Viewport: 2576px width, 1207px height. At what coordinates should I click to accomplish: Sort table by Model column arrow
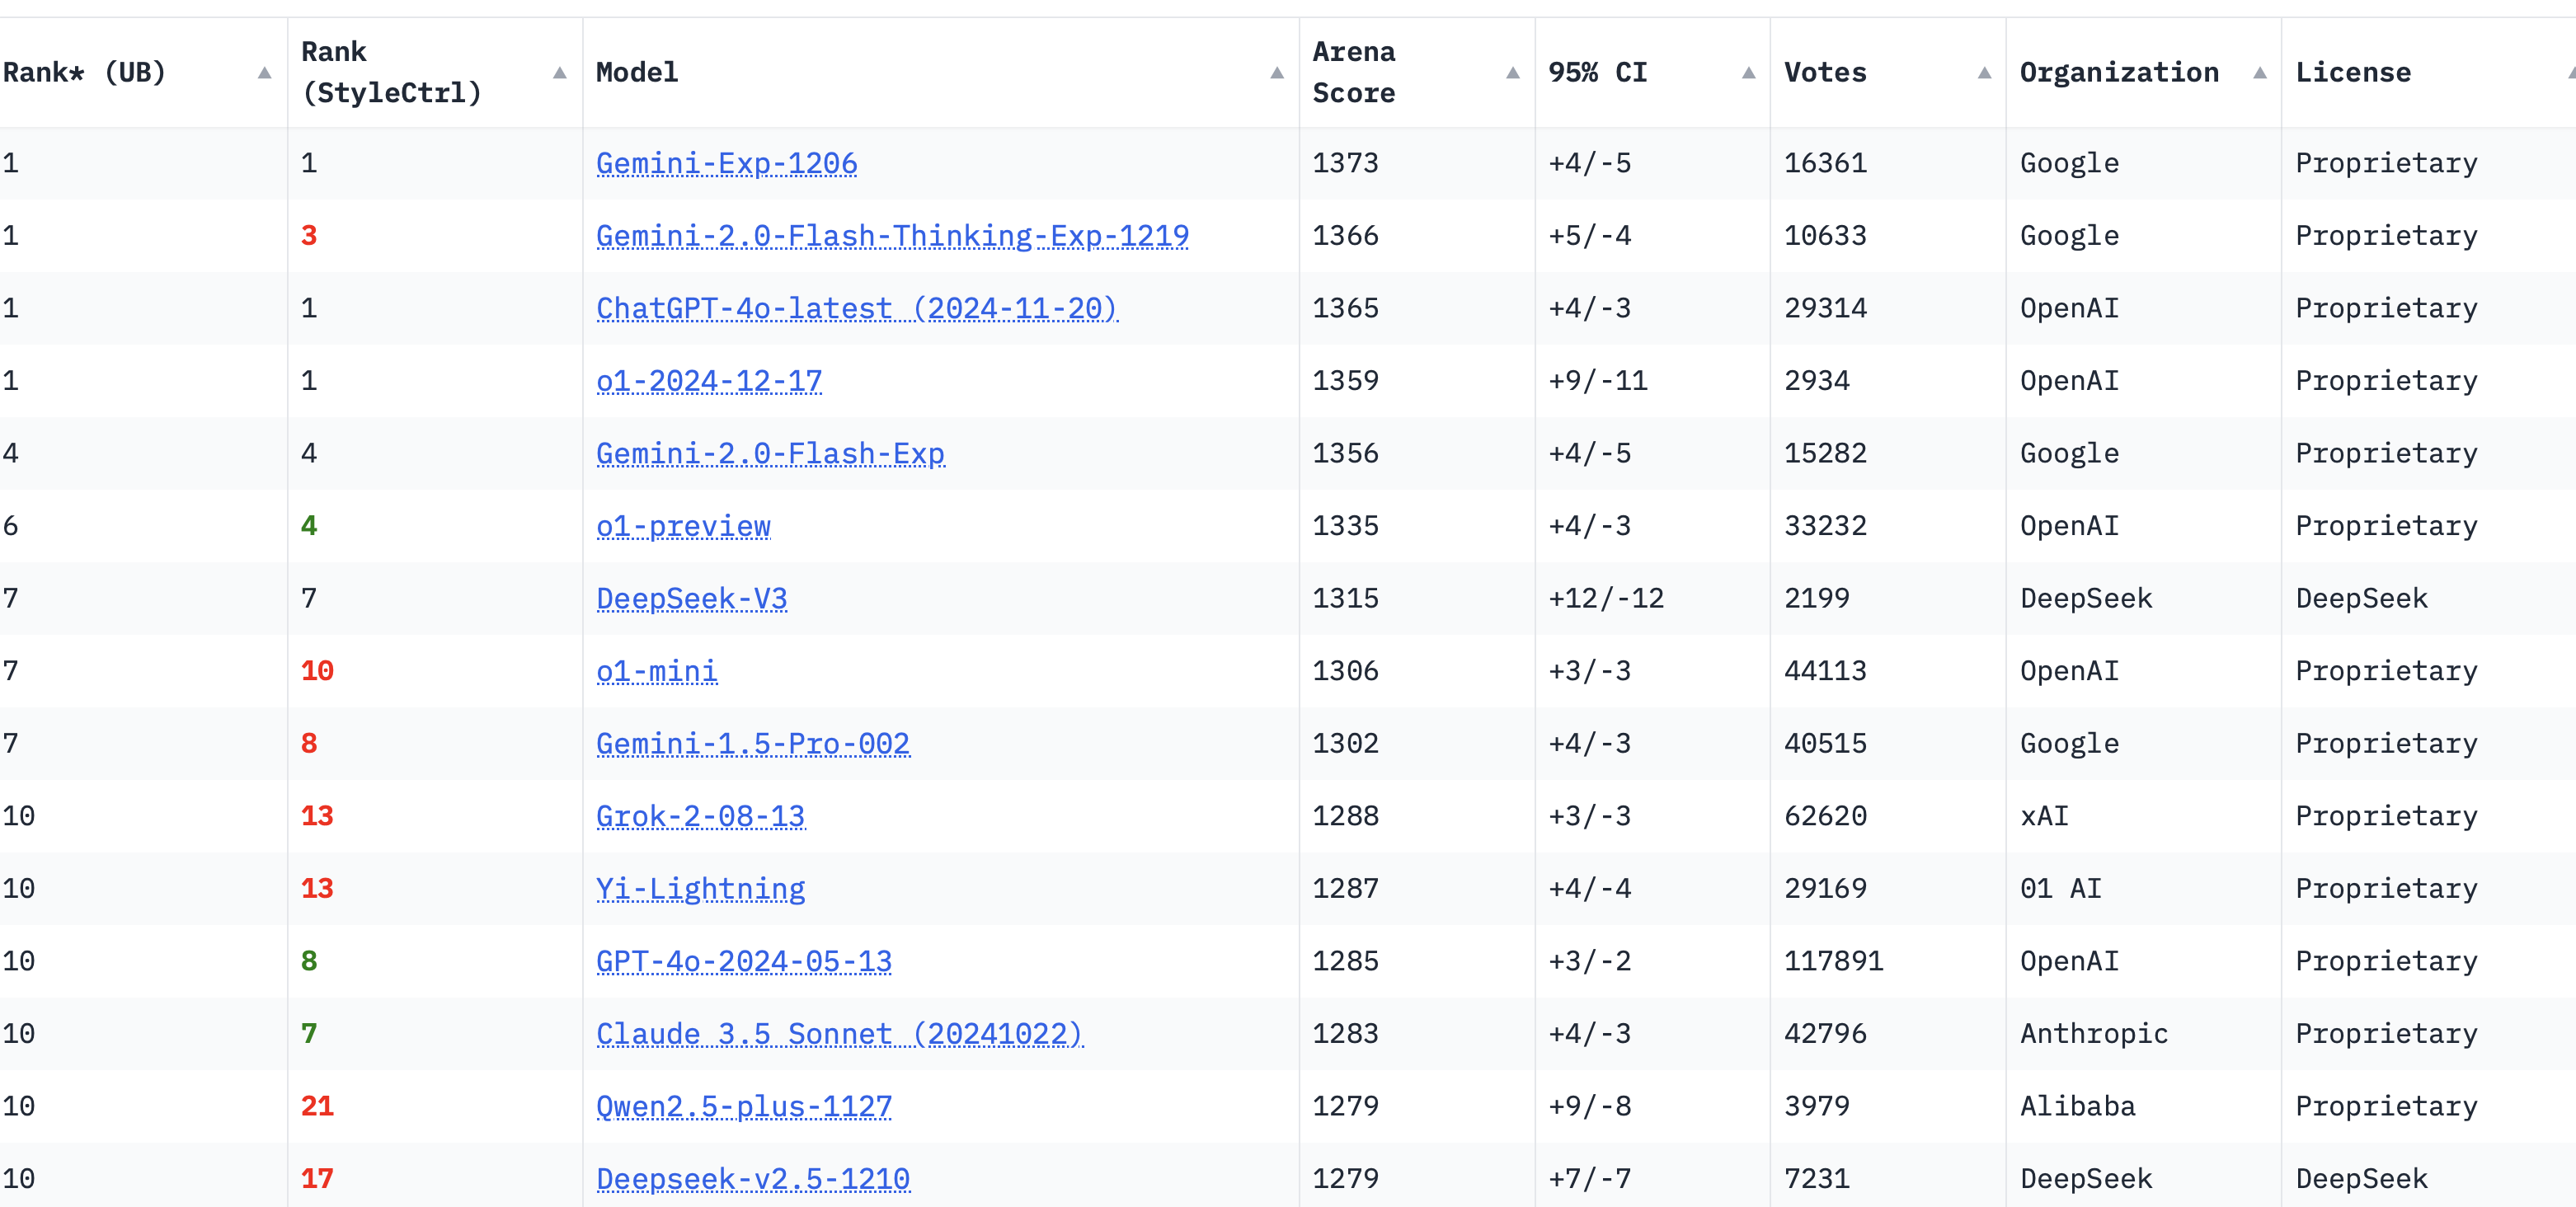[x=1276, y=73]
